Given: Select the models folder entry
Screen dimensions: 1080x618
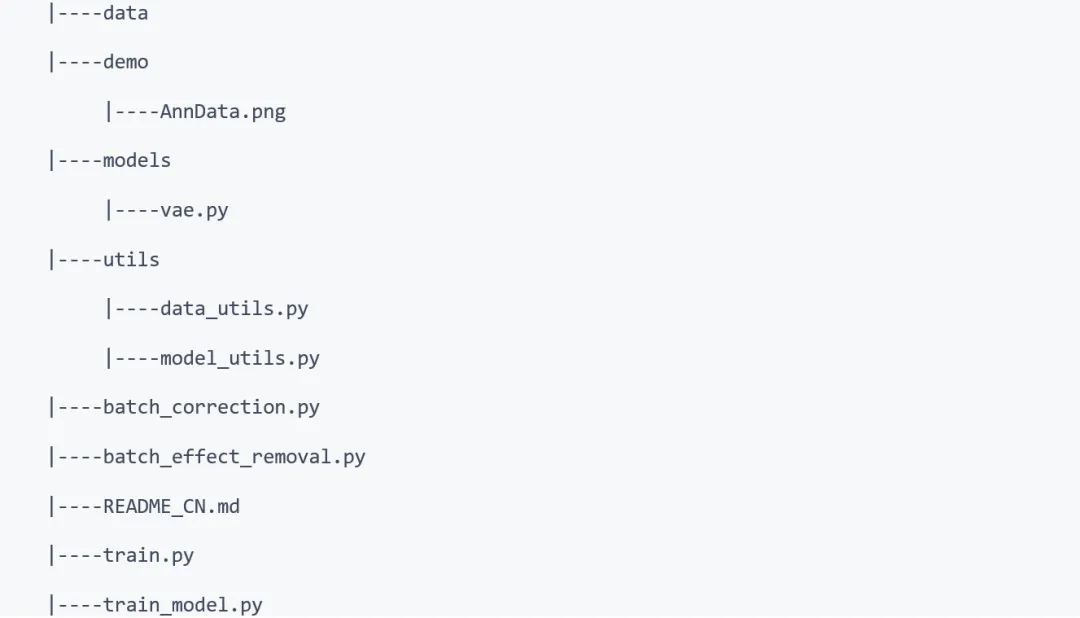Looking at the screenshot, I should 137,160.
